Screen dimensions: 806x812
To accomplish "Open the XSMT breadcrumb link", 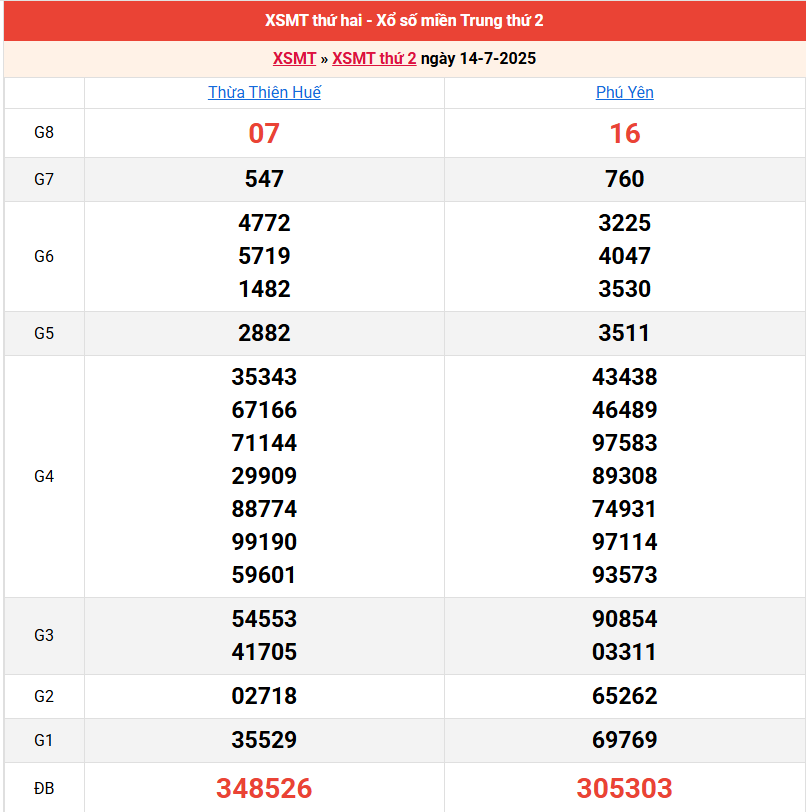I will 294,58.
